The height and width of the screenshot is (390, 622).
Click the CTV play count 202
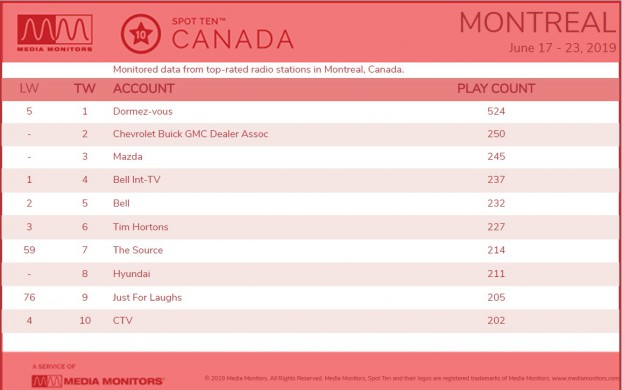tap(496, 321)
